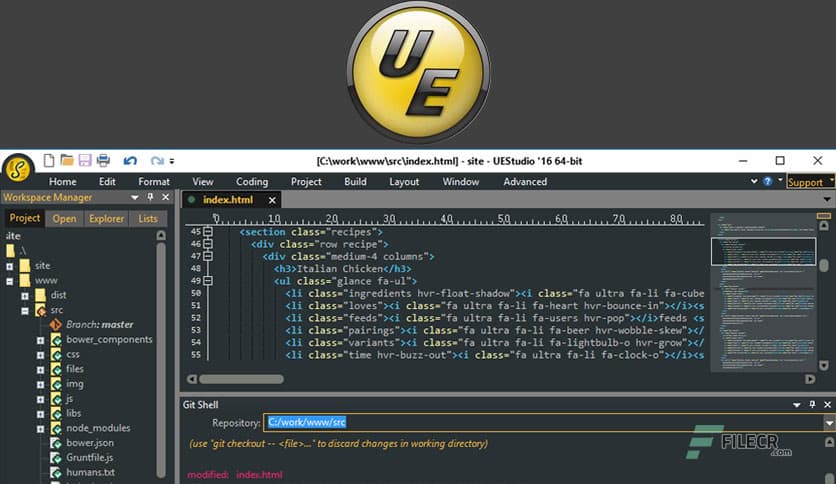Viewport: 836px width, 484px height.
Task: Expand the node_modules folder node
Action: coord(41,429)
